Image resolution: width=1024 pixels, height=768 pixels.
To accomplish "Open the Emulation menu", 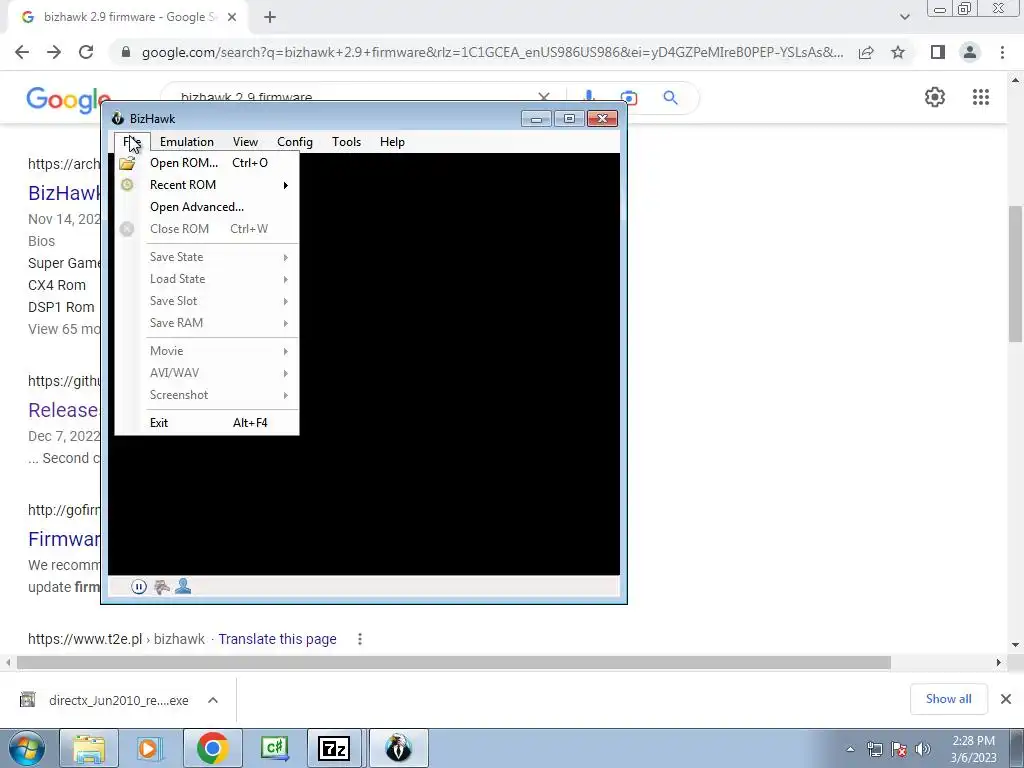I will click(x=187, y=142).
